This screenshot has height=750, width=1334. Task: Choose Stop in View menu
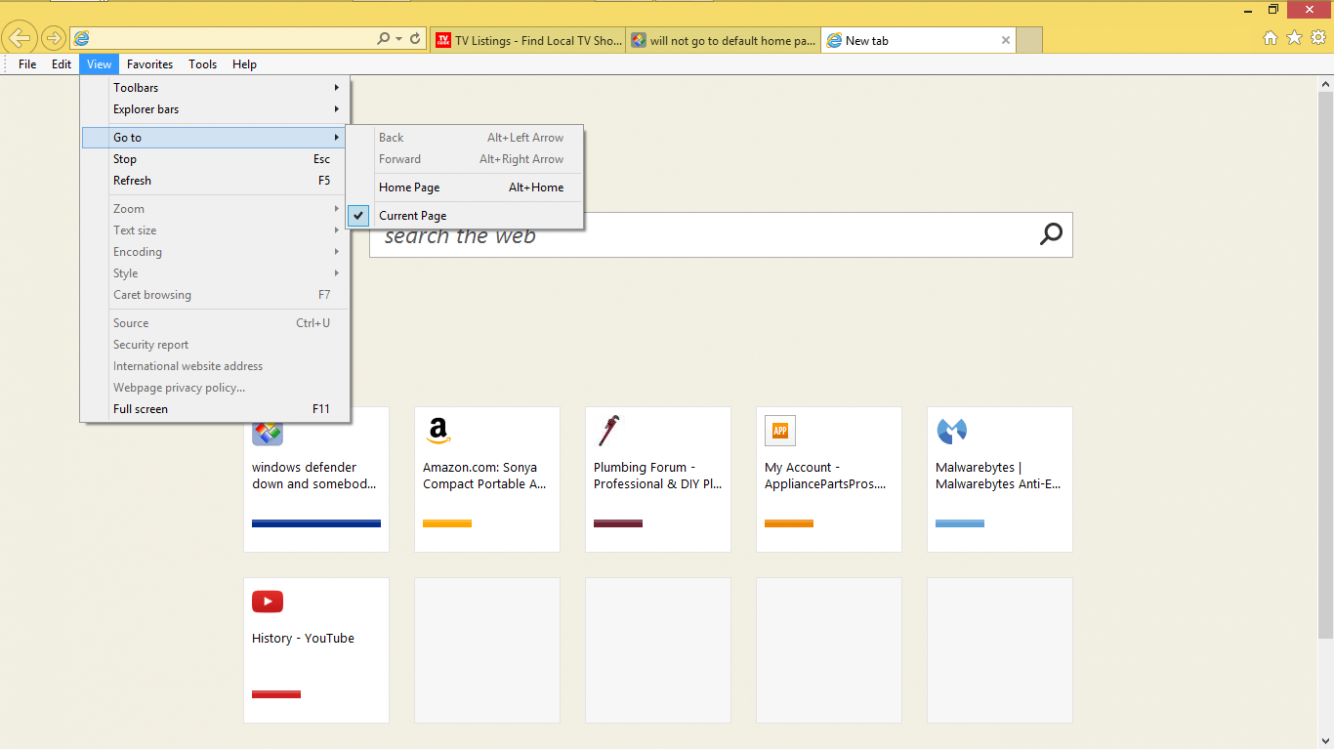coord(215,159)
